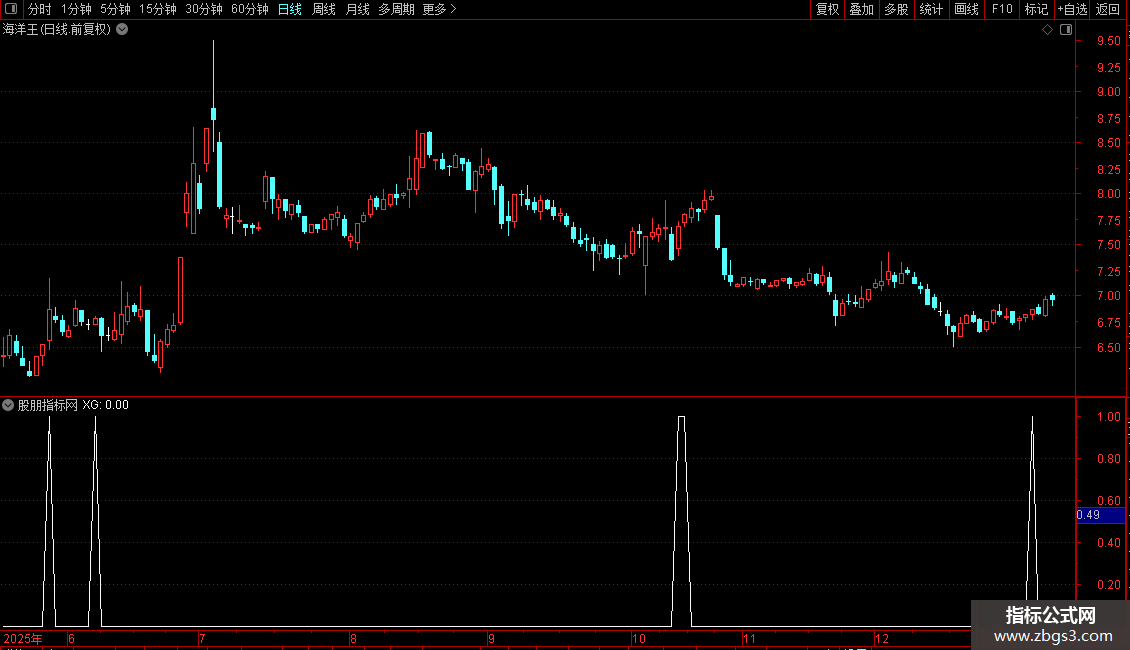Switch to 周线 weekly chart

coord(324,9)
